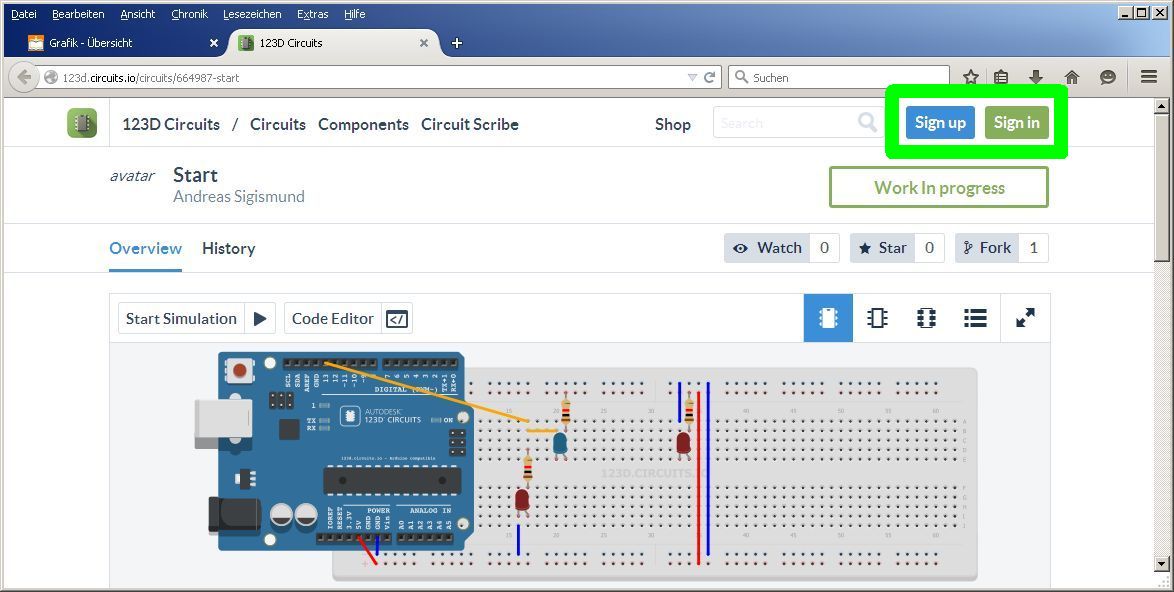The image size is (1174, 592).
Task: Open the Ansicht menu
Action: tap(138, 14)
